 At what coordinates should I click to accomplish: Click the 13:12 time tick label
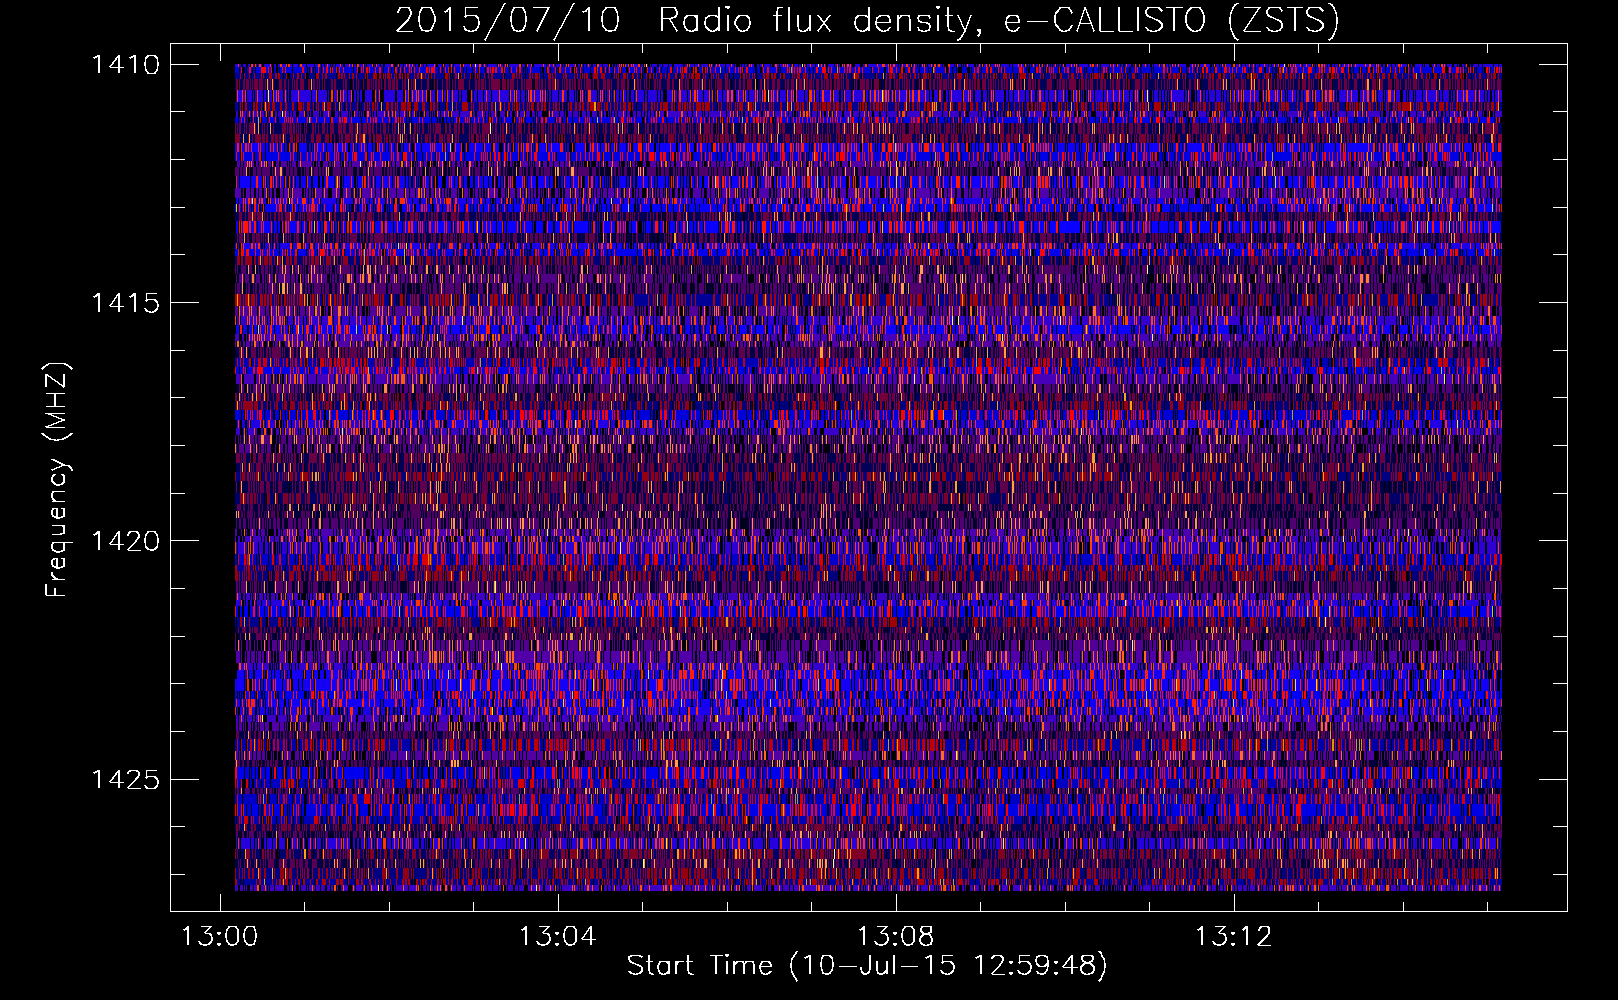[x=1234, y=936]
